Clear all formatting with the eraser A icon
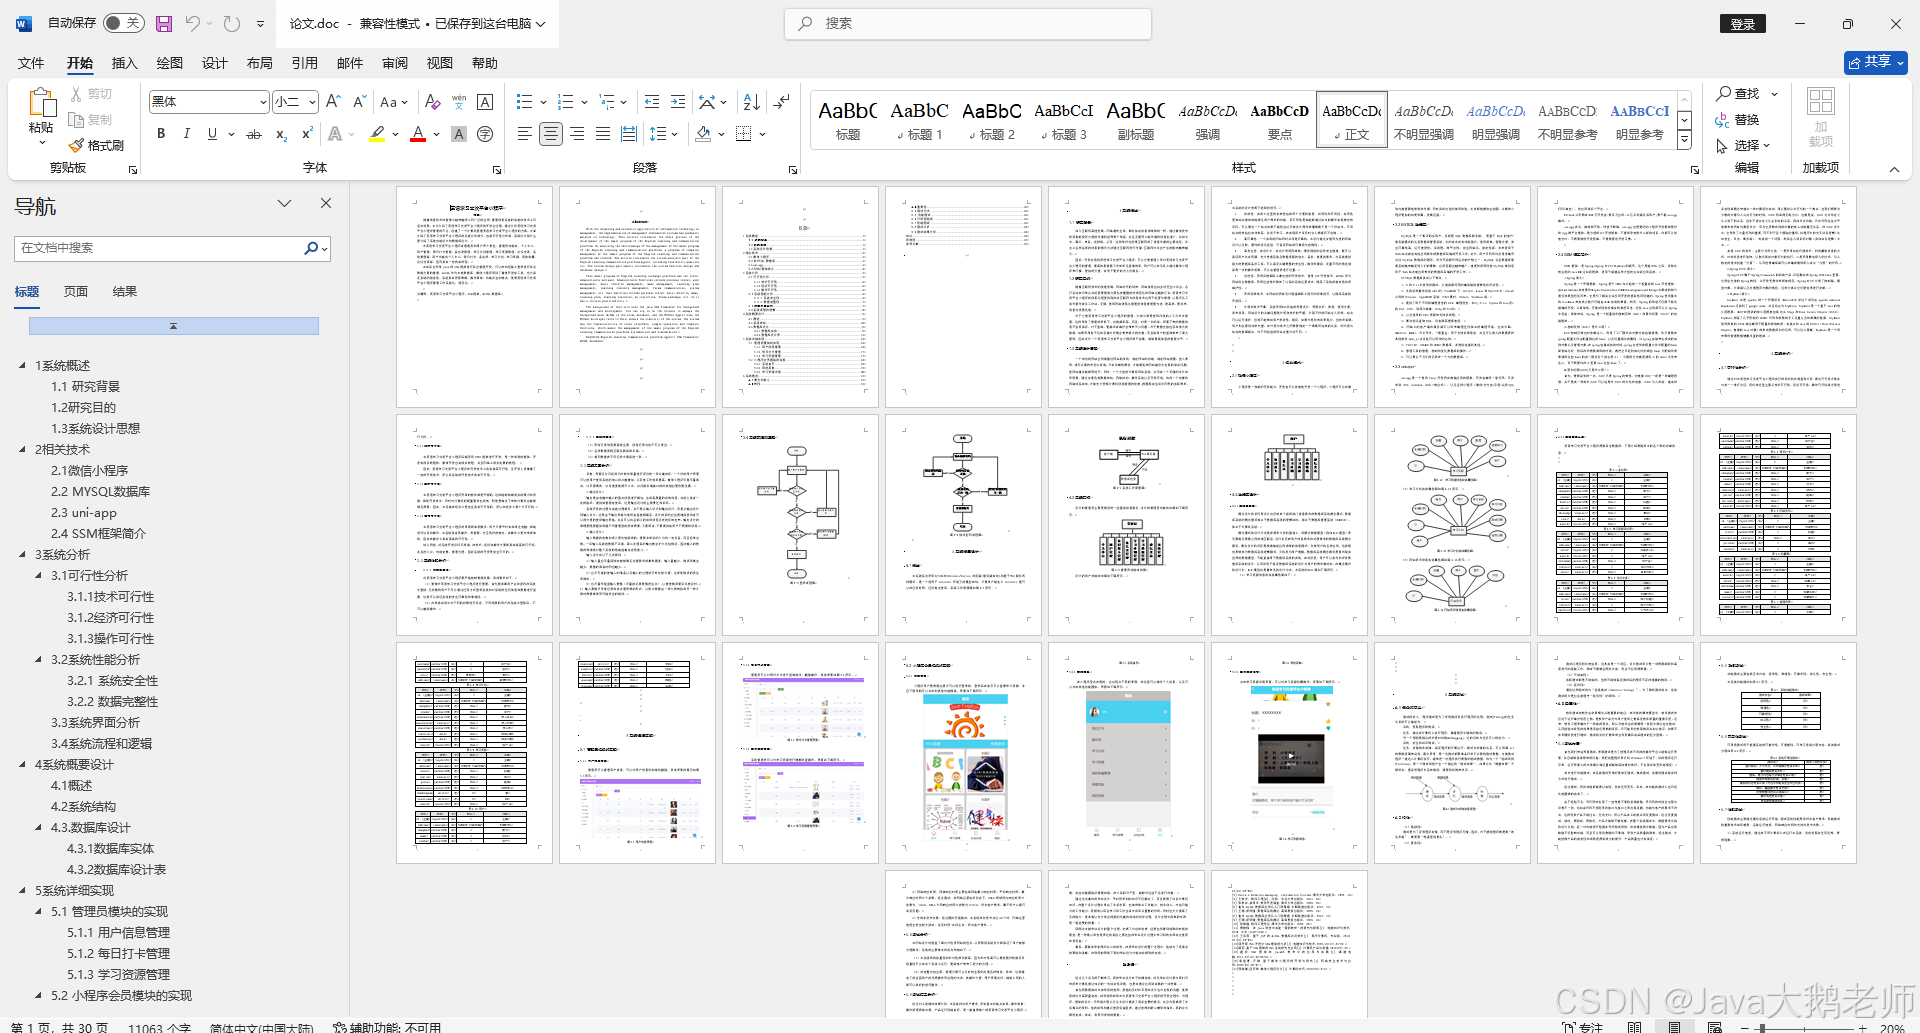1920x1033 pixels. (x=432, y=102)
